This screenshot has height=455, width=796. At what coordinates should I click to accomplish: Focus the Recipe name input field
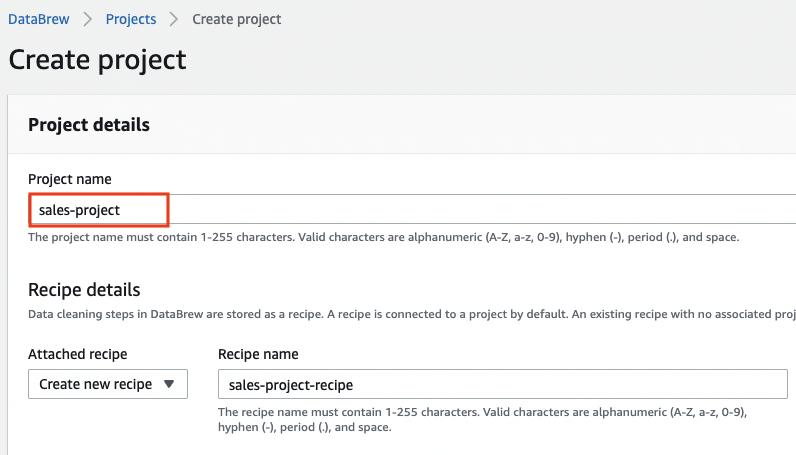(x=500, y=385)
